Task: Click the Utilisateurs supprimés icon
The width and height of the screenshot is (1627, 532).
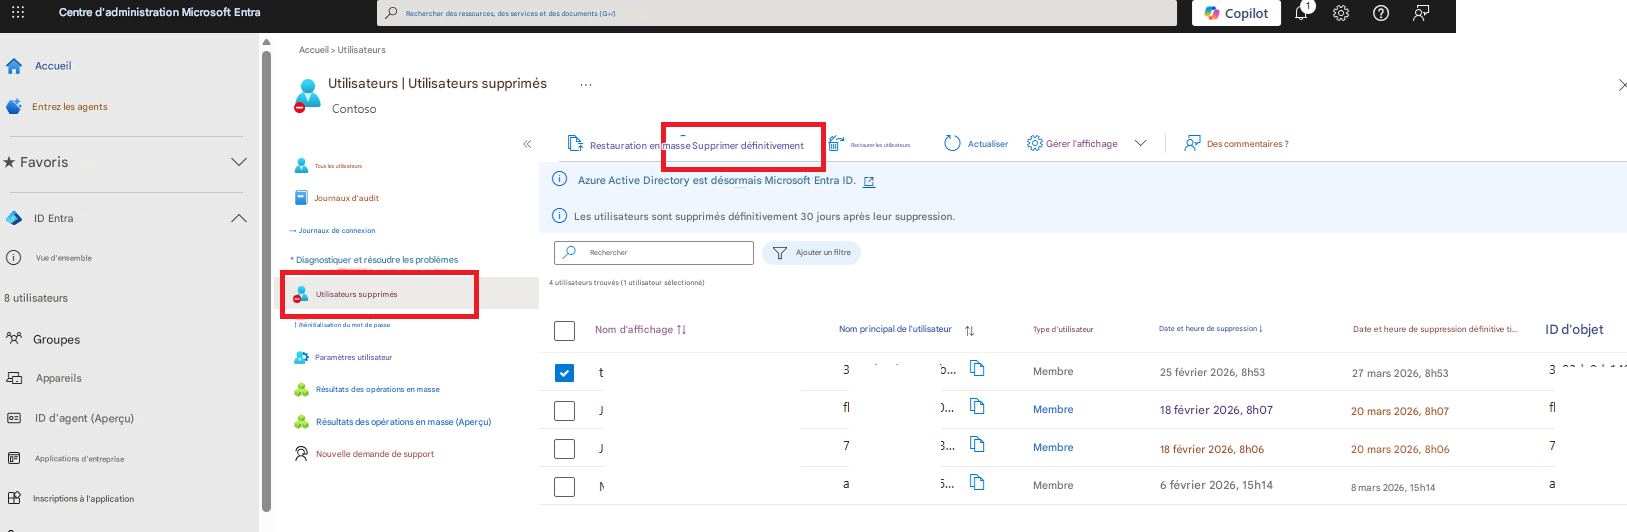Action: (x=301, y=294)
